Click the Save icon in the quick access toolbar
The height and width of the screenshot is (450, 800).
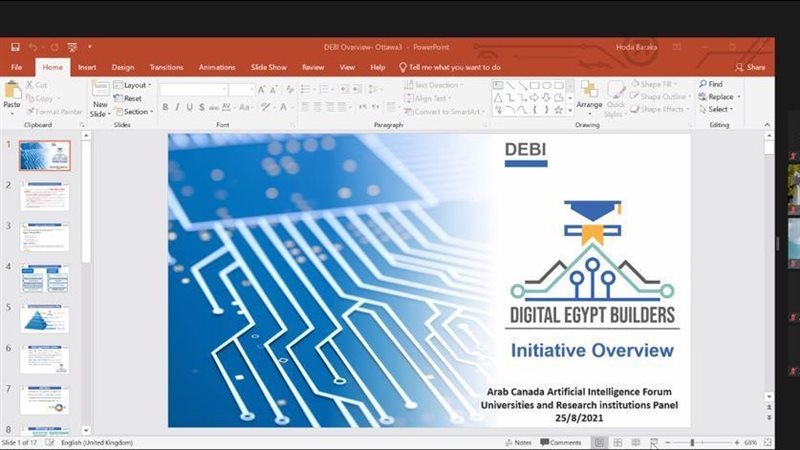(15, 47)
